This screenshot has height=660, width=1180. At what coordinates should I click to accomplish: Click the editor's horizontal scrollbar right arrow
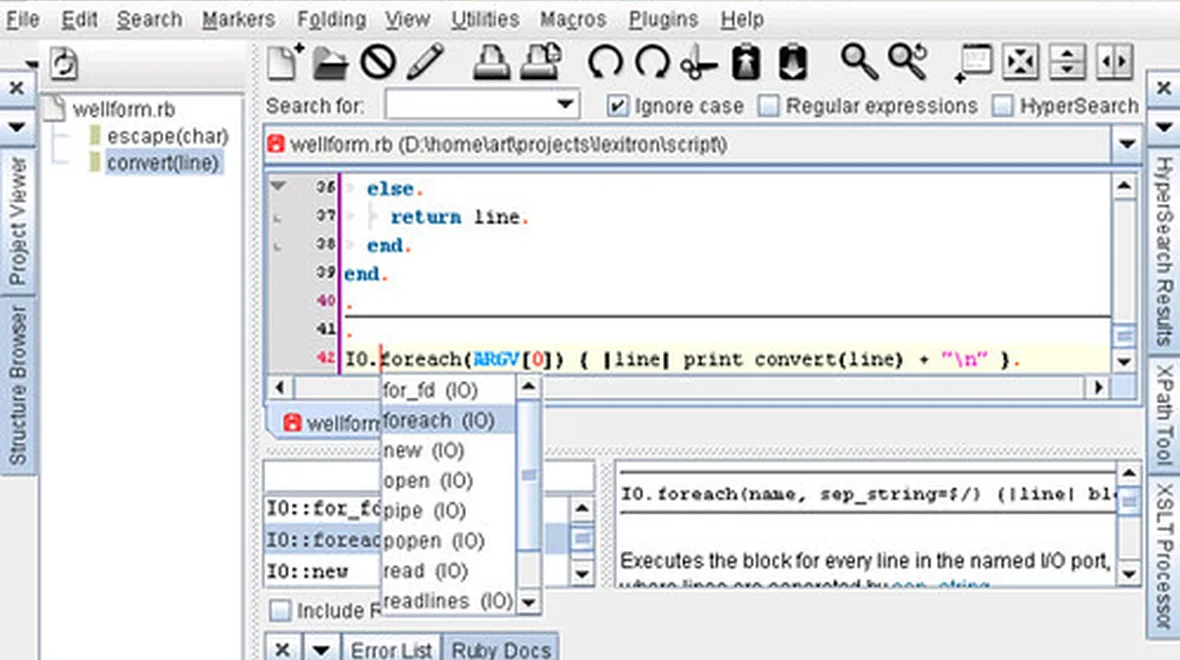point(1099,388)
